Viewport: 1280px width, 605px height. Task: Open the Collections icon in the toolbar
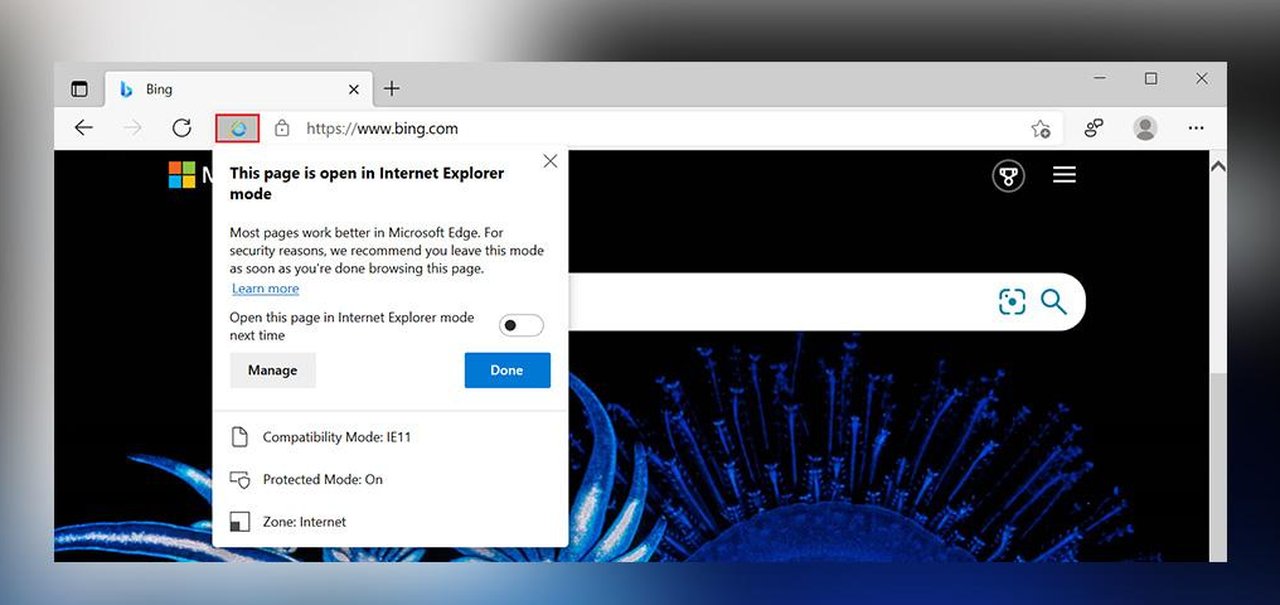[1094, 128]
